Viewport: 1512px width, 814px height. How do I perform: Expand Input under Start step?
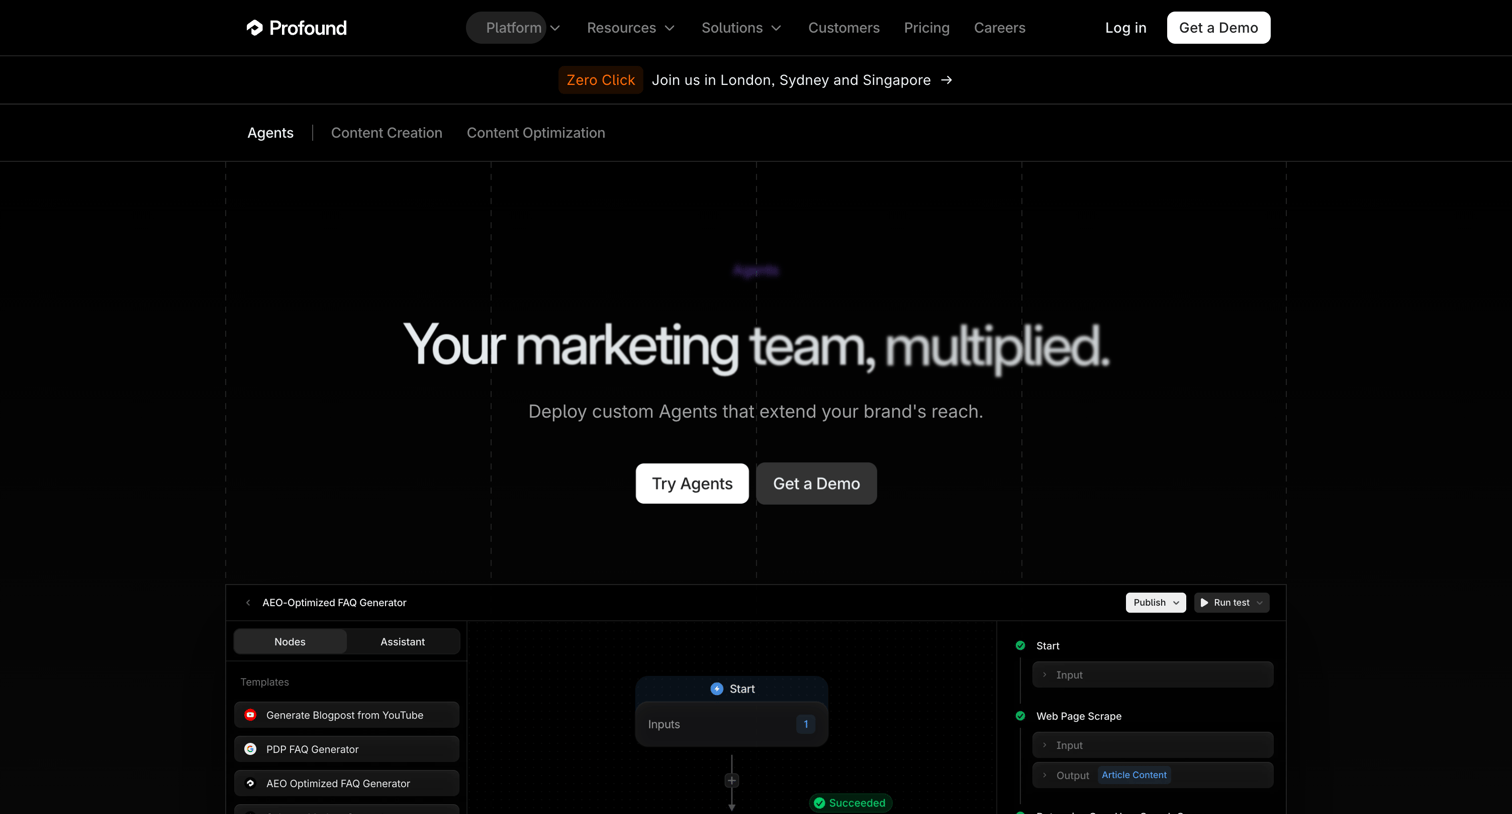click(x=1153, y=675)
